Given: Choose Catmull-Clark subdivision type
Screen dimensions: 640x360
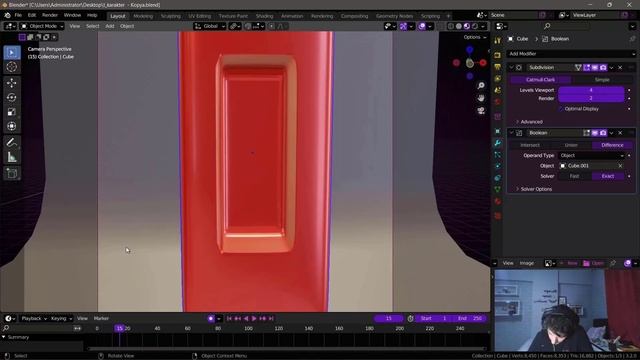Looking at the screenshot, I should [540, 80].
